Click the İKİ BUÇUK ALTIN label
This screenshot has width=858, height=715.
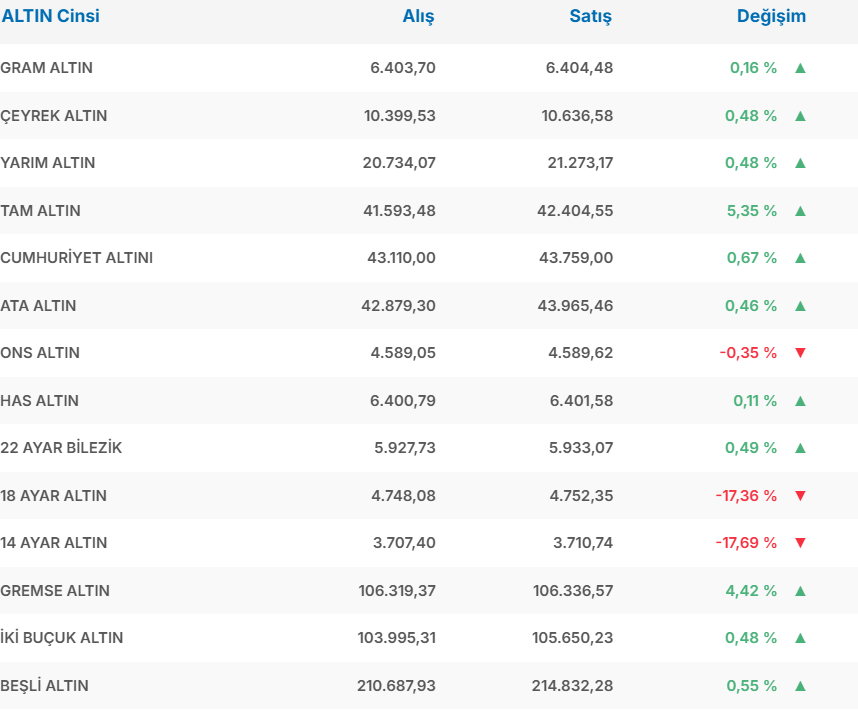click(62, 638)
